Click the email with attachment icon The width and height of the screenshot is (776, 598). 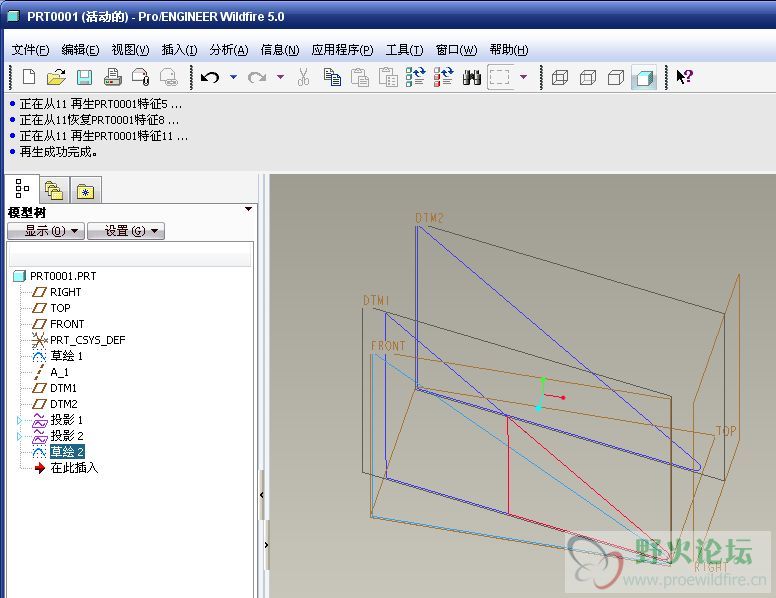click(x=141, y=77)
